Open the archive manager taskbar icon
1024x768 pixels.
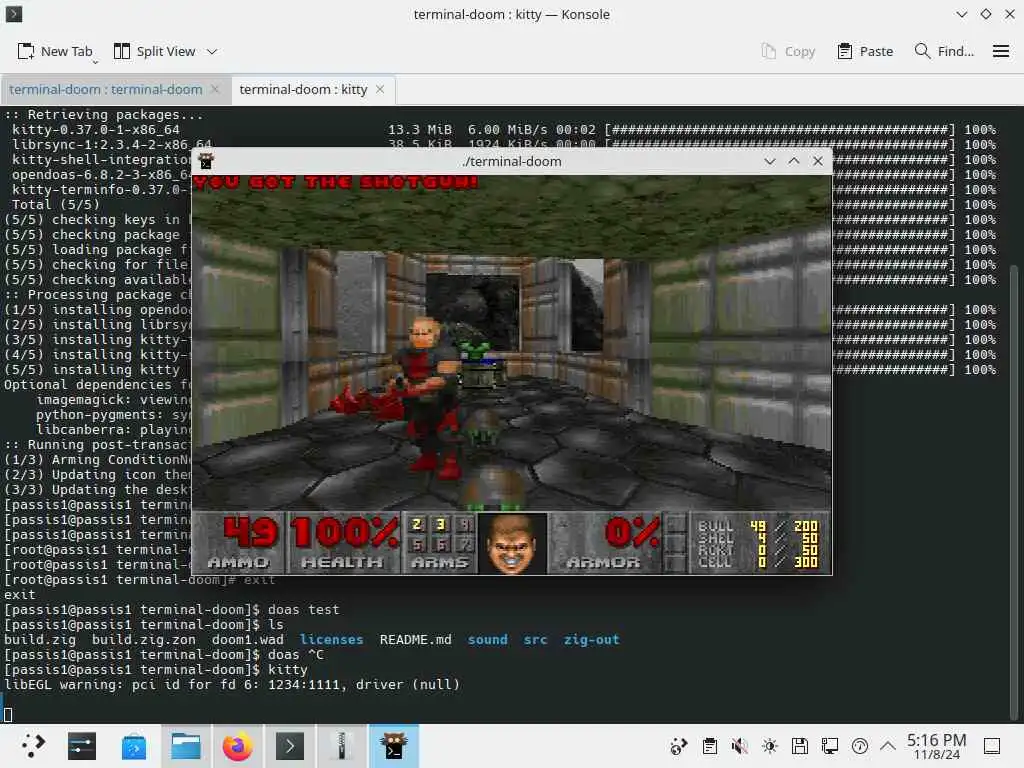(342, 746)
